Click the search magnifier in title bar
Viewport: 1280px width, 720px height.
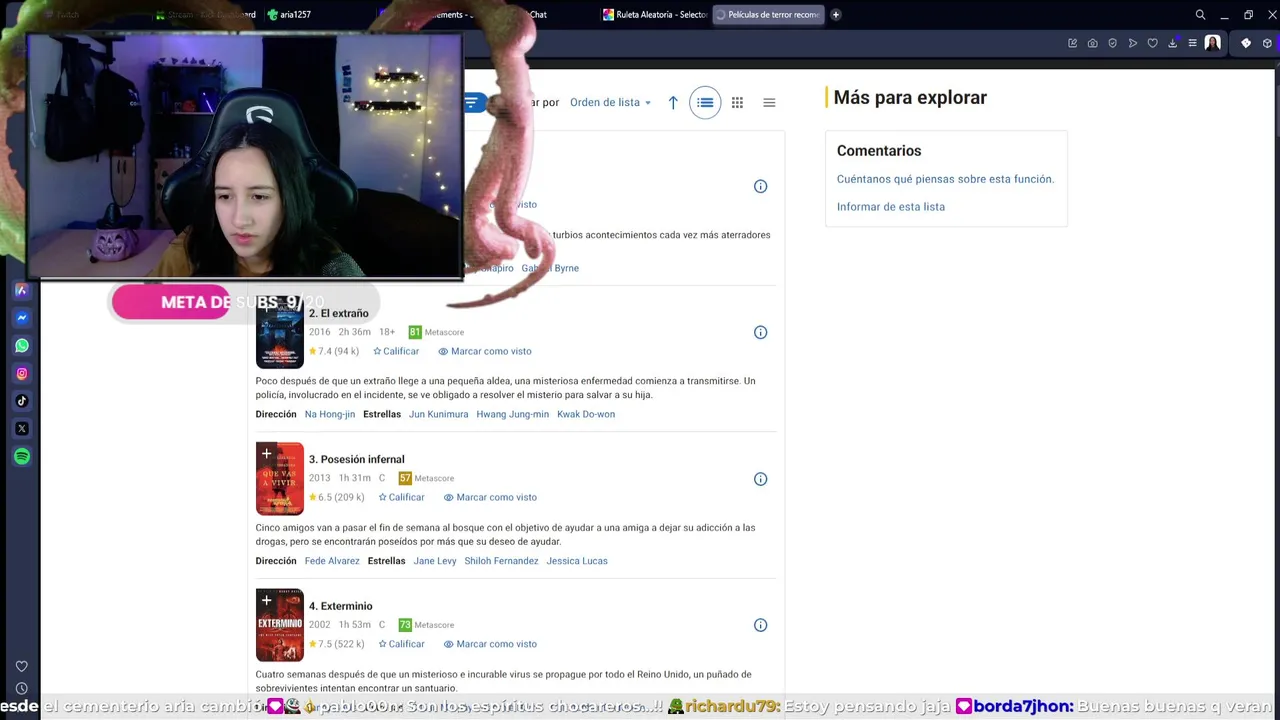tap(1200, 15)
